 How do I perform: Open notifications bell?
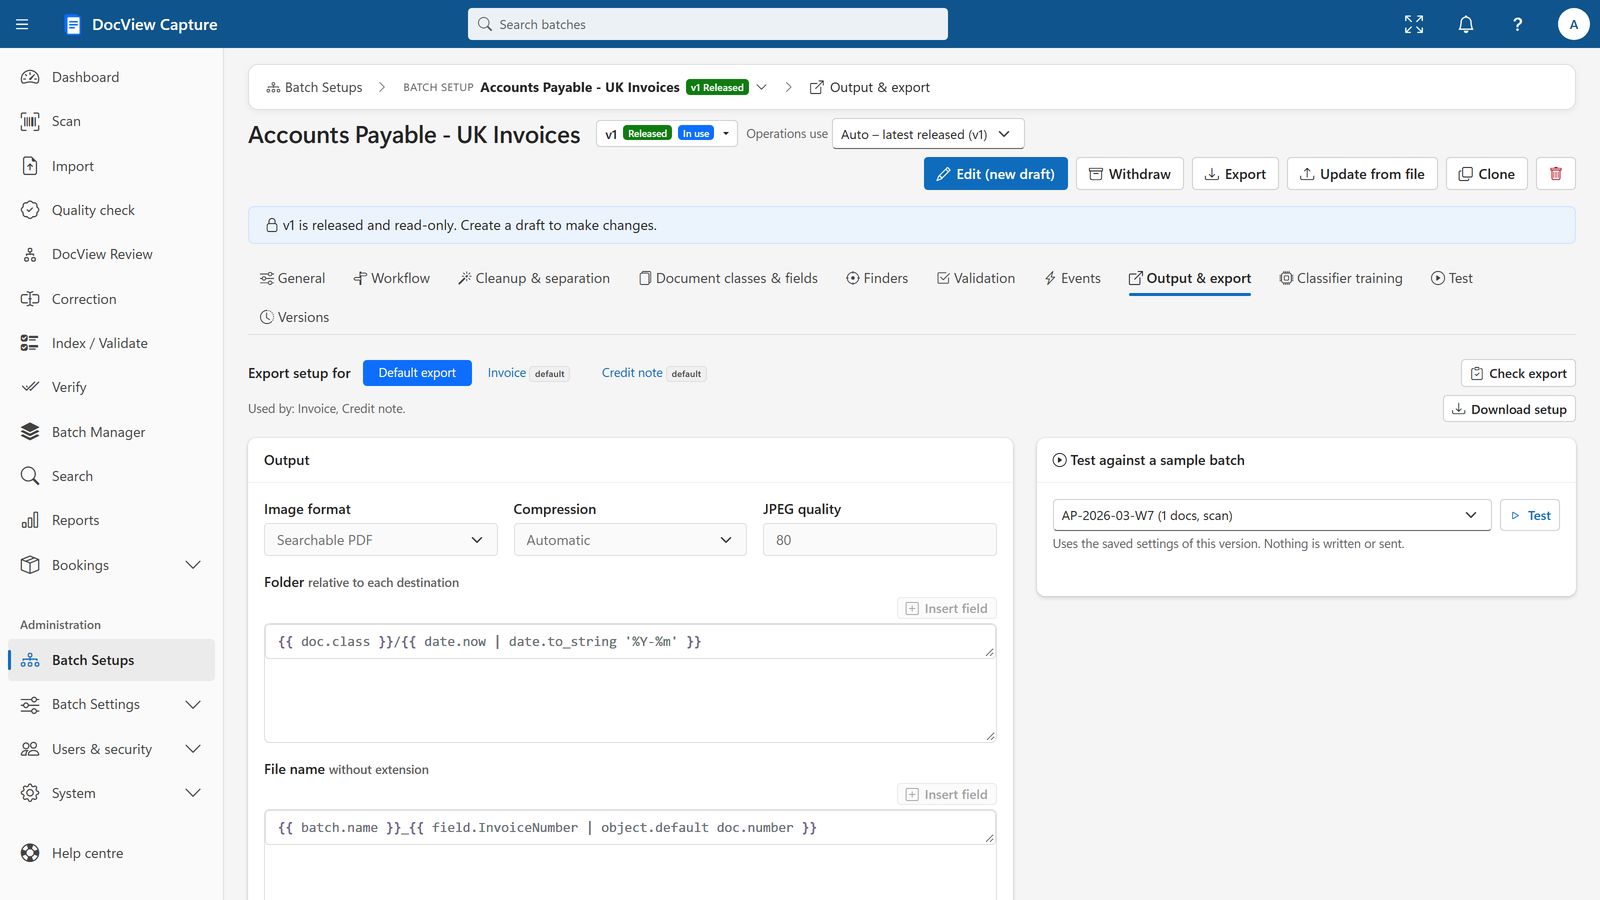click(x=1466, y=24)
